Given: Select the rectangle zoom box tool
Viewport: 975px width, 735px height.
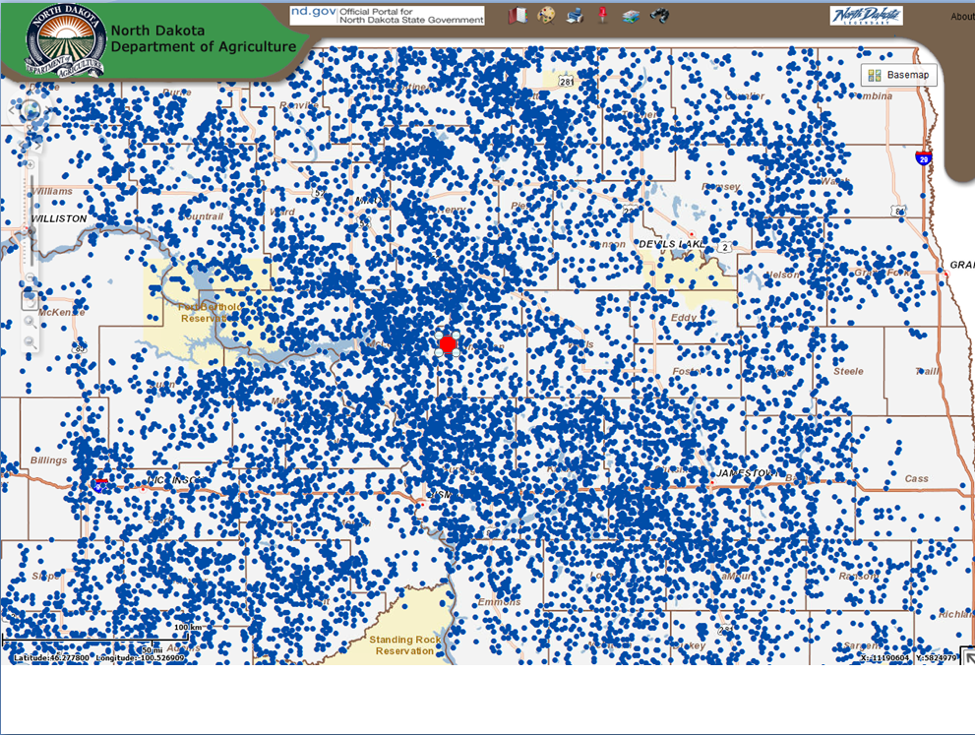Looking at the screenshot, I should coord(30,299).
